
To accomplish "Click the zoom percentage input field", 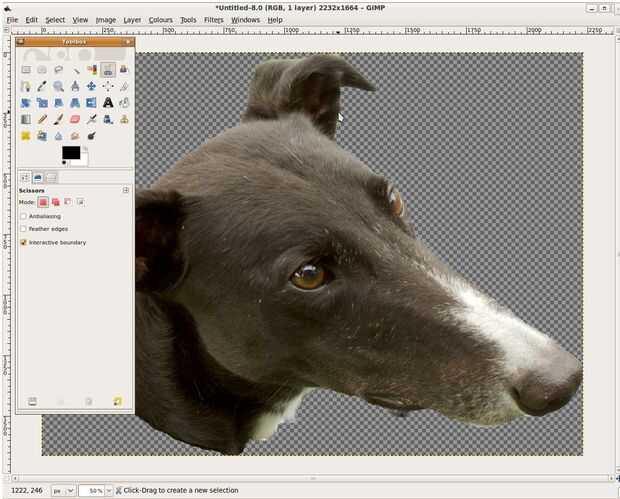I will pos(91,491).
